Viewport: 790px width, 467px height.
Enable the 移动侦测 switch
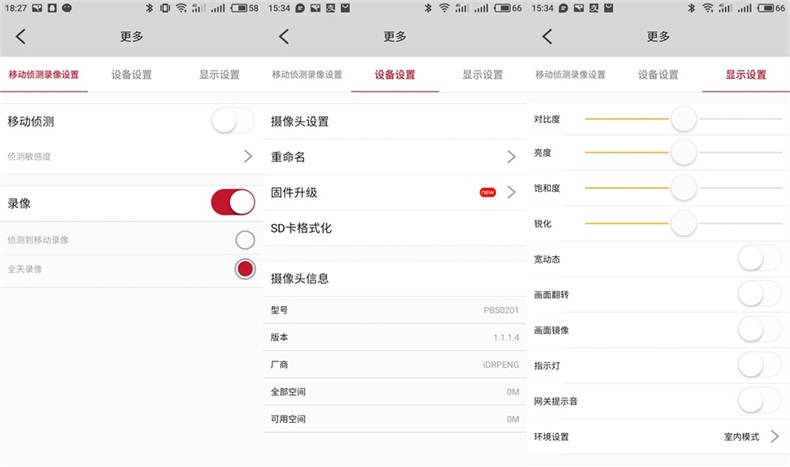233,121
